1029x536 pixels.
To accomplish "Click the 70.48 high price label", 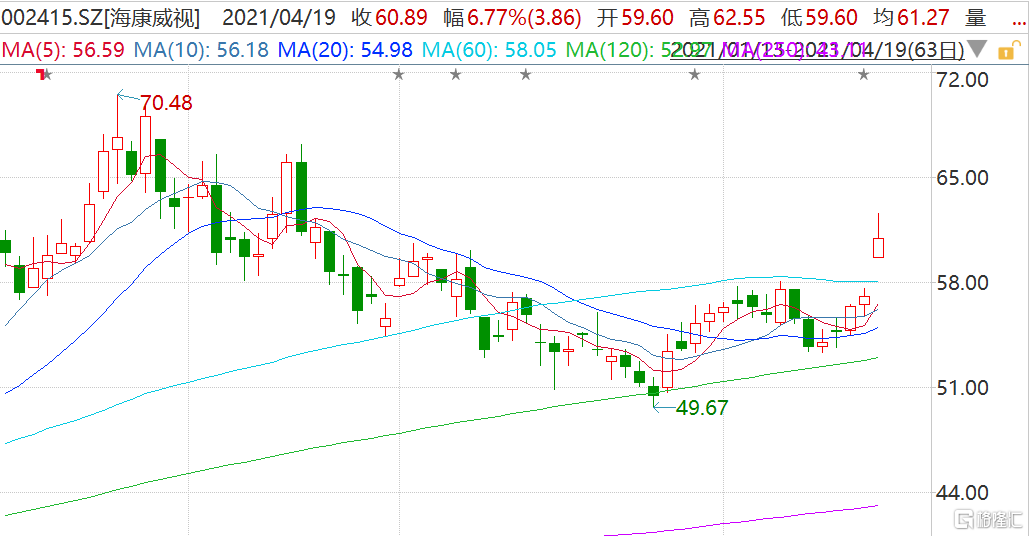I will pos(166,103).
